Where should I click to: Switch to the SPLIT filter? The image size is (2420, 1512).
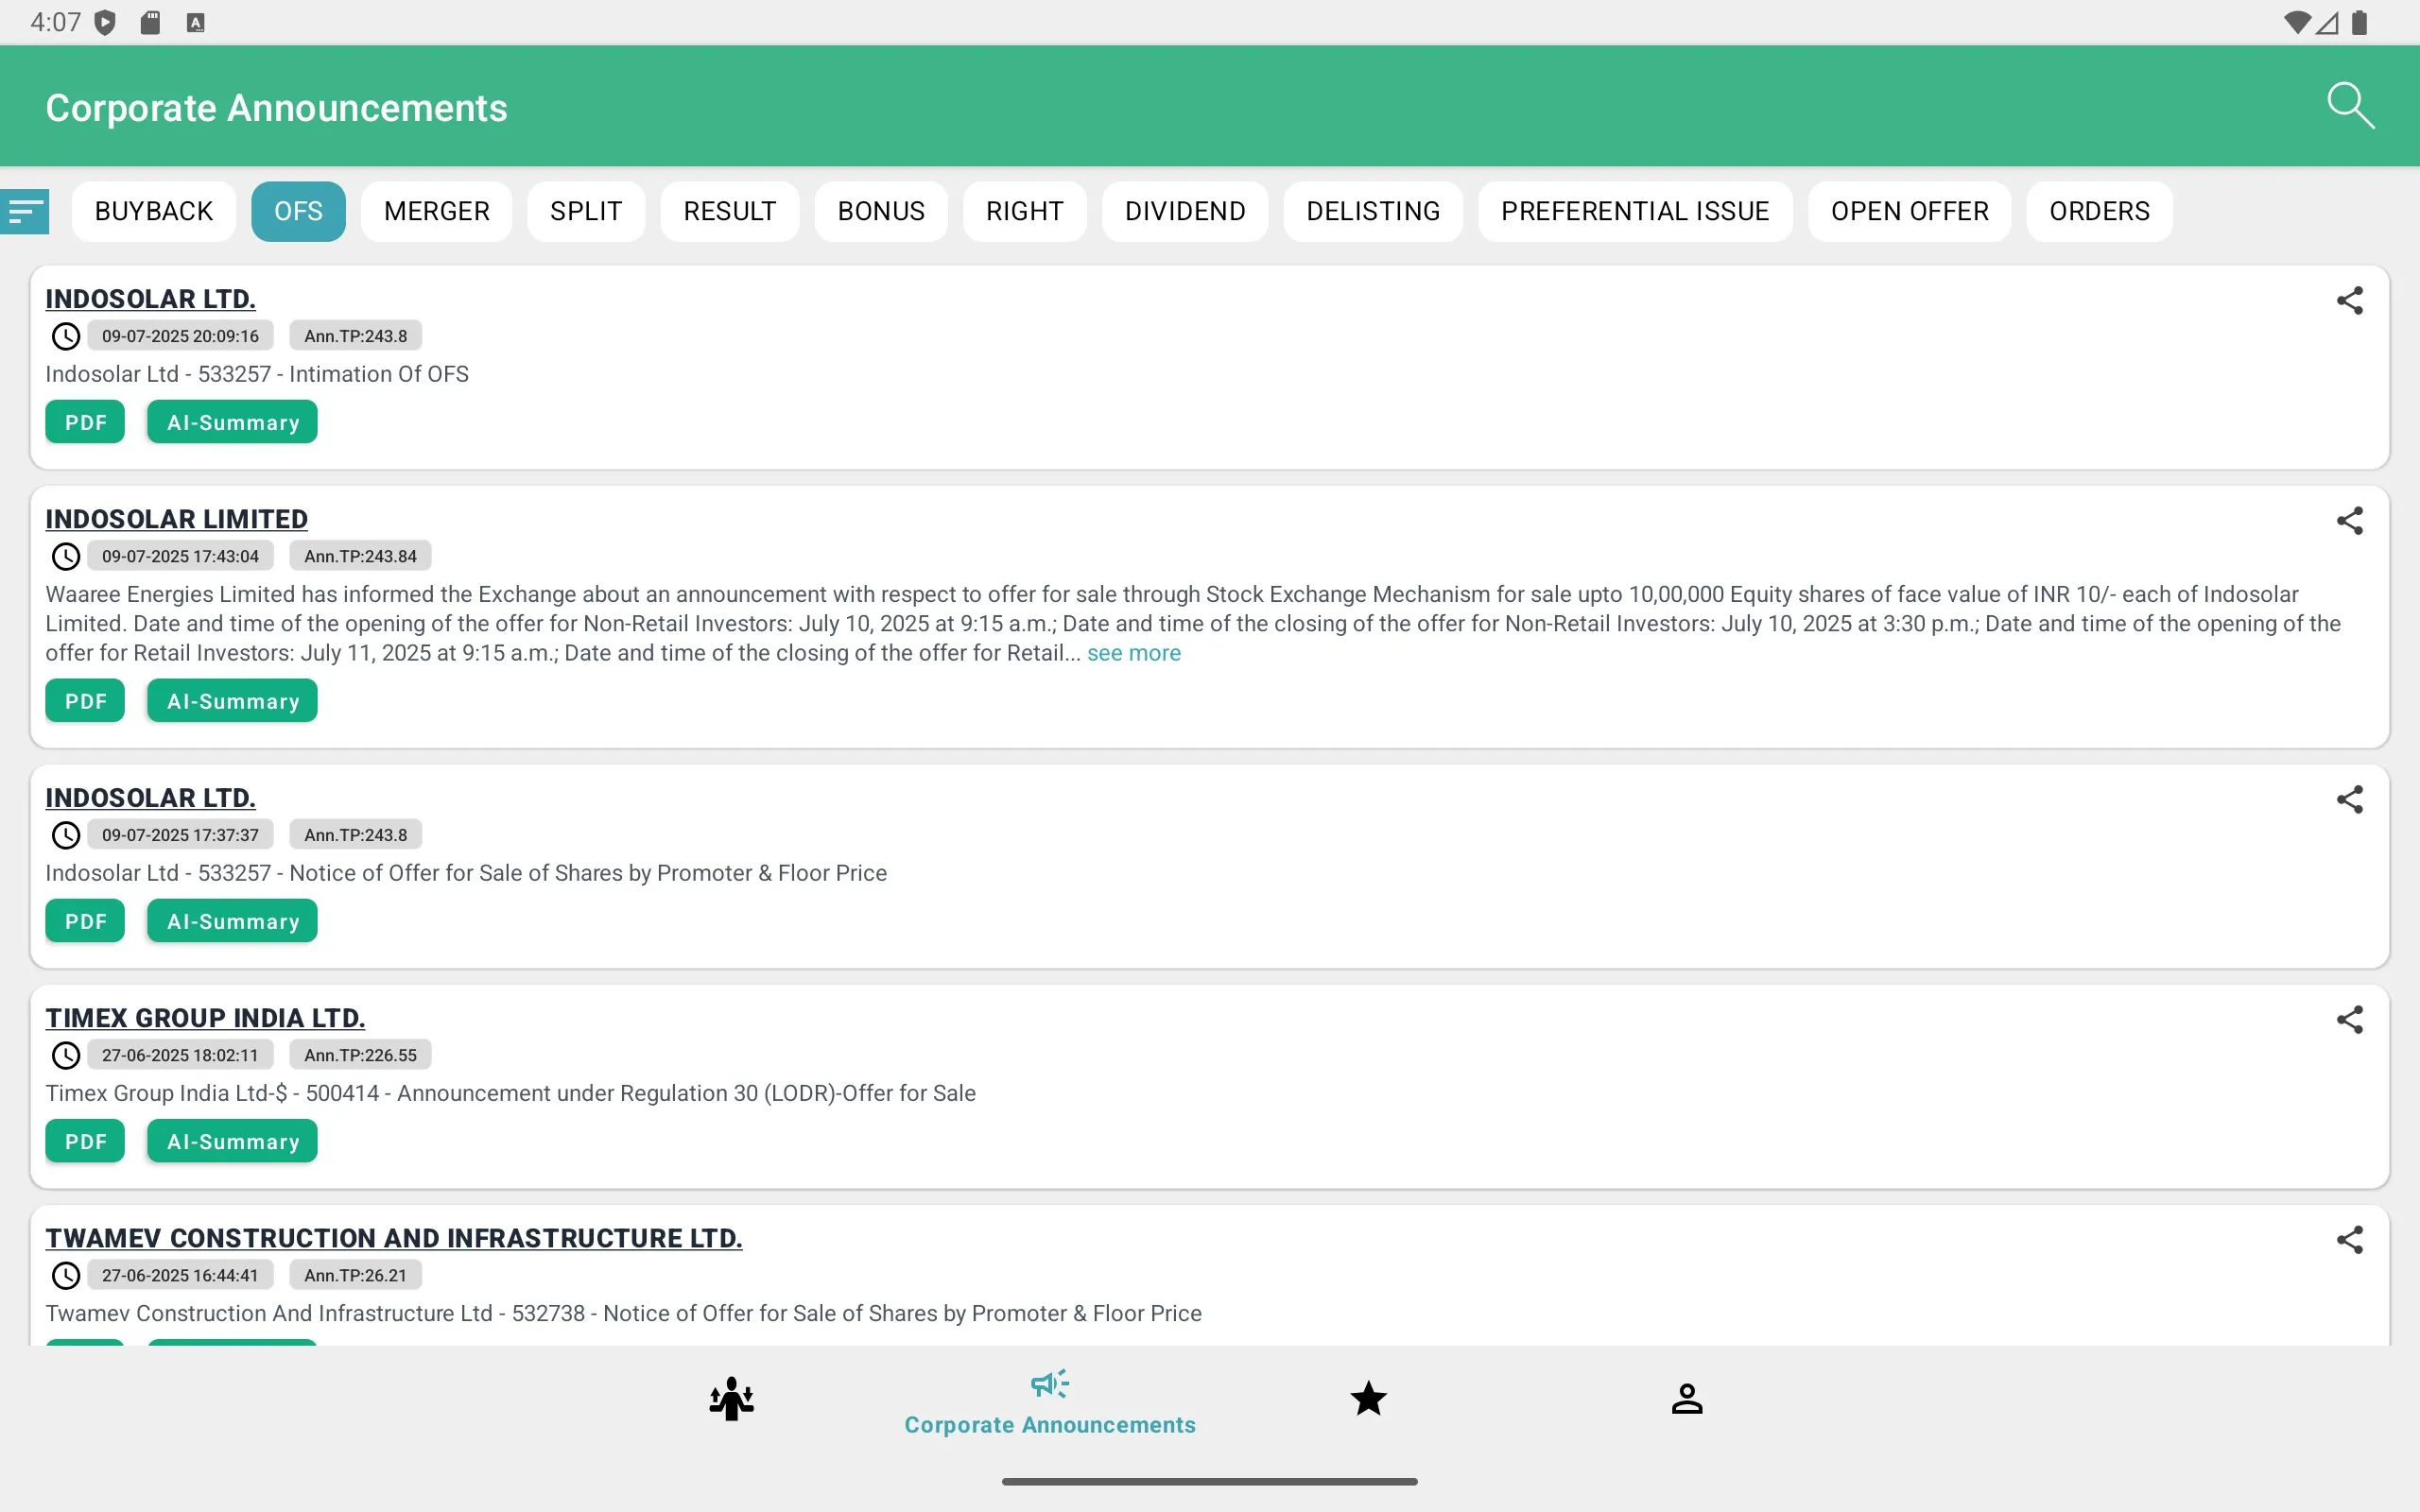pos(586,211)
